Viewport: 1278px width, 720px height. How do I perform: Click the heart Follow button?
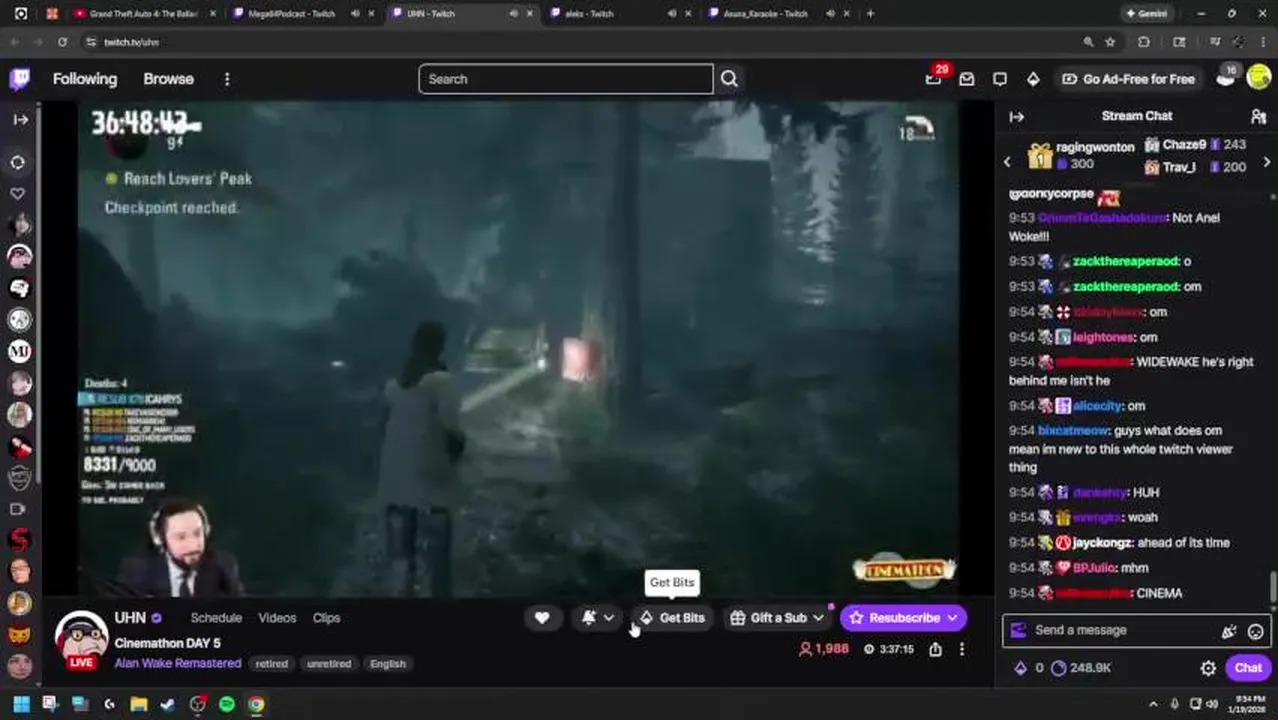coord(542,618)
